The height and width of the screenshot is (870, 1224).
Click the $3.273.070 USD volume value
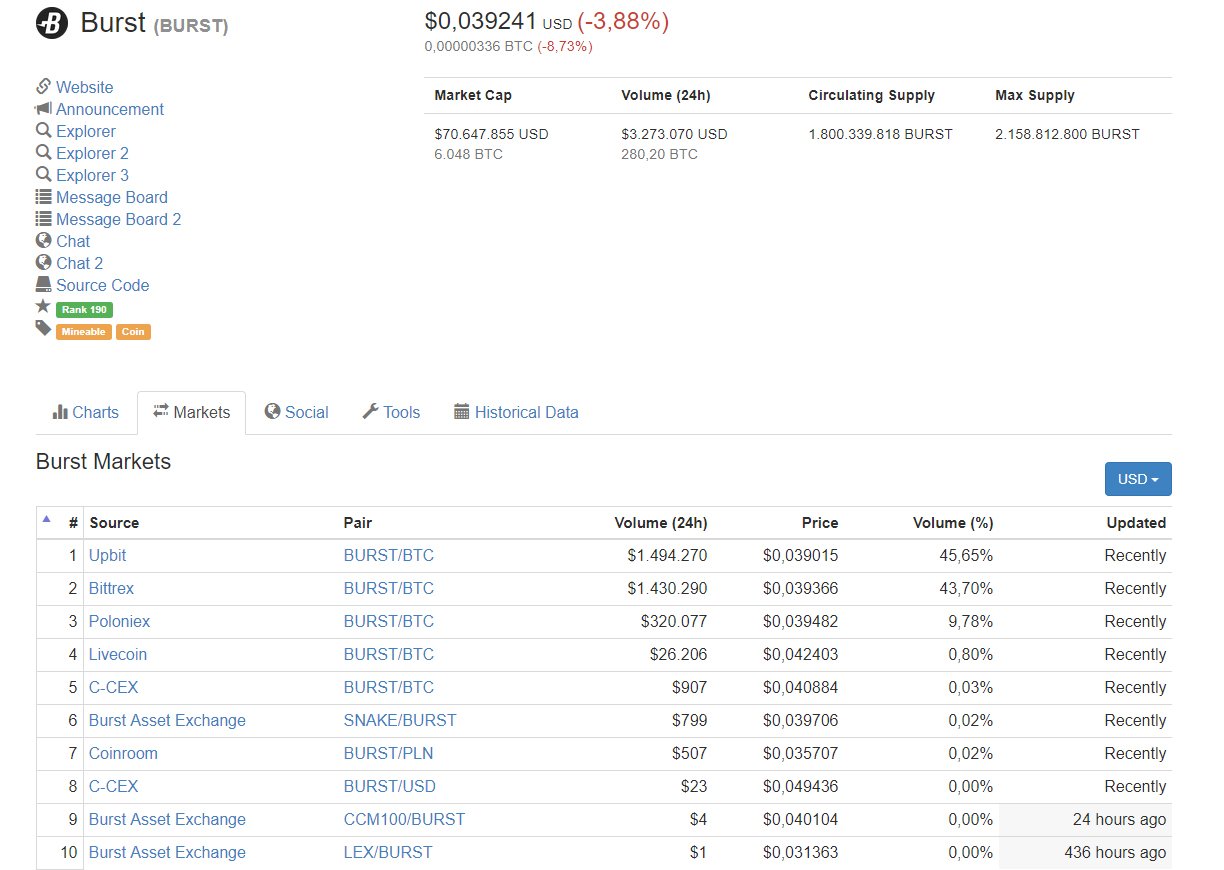click(x=674, y=134)
